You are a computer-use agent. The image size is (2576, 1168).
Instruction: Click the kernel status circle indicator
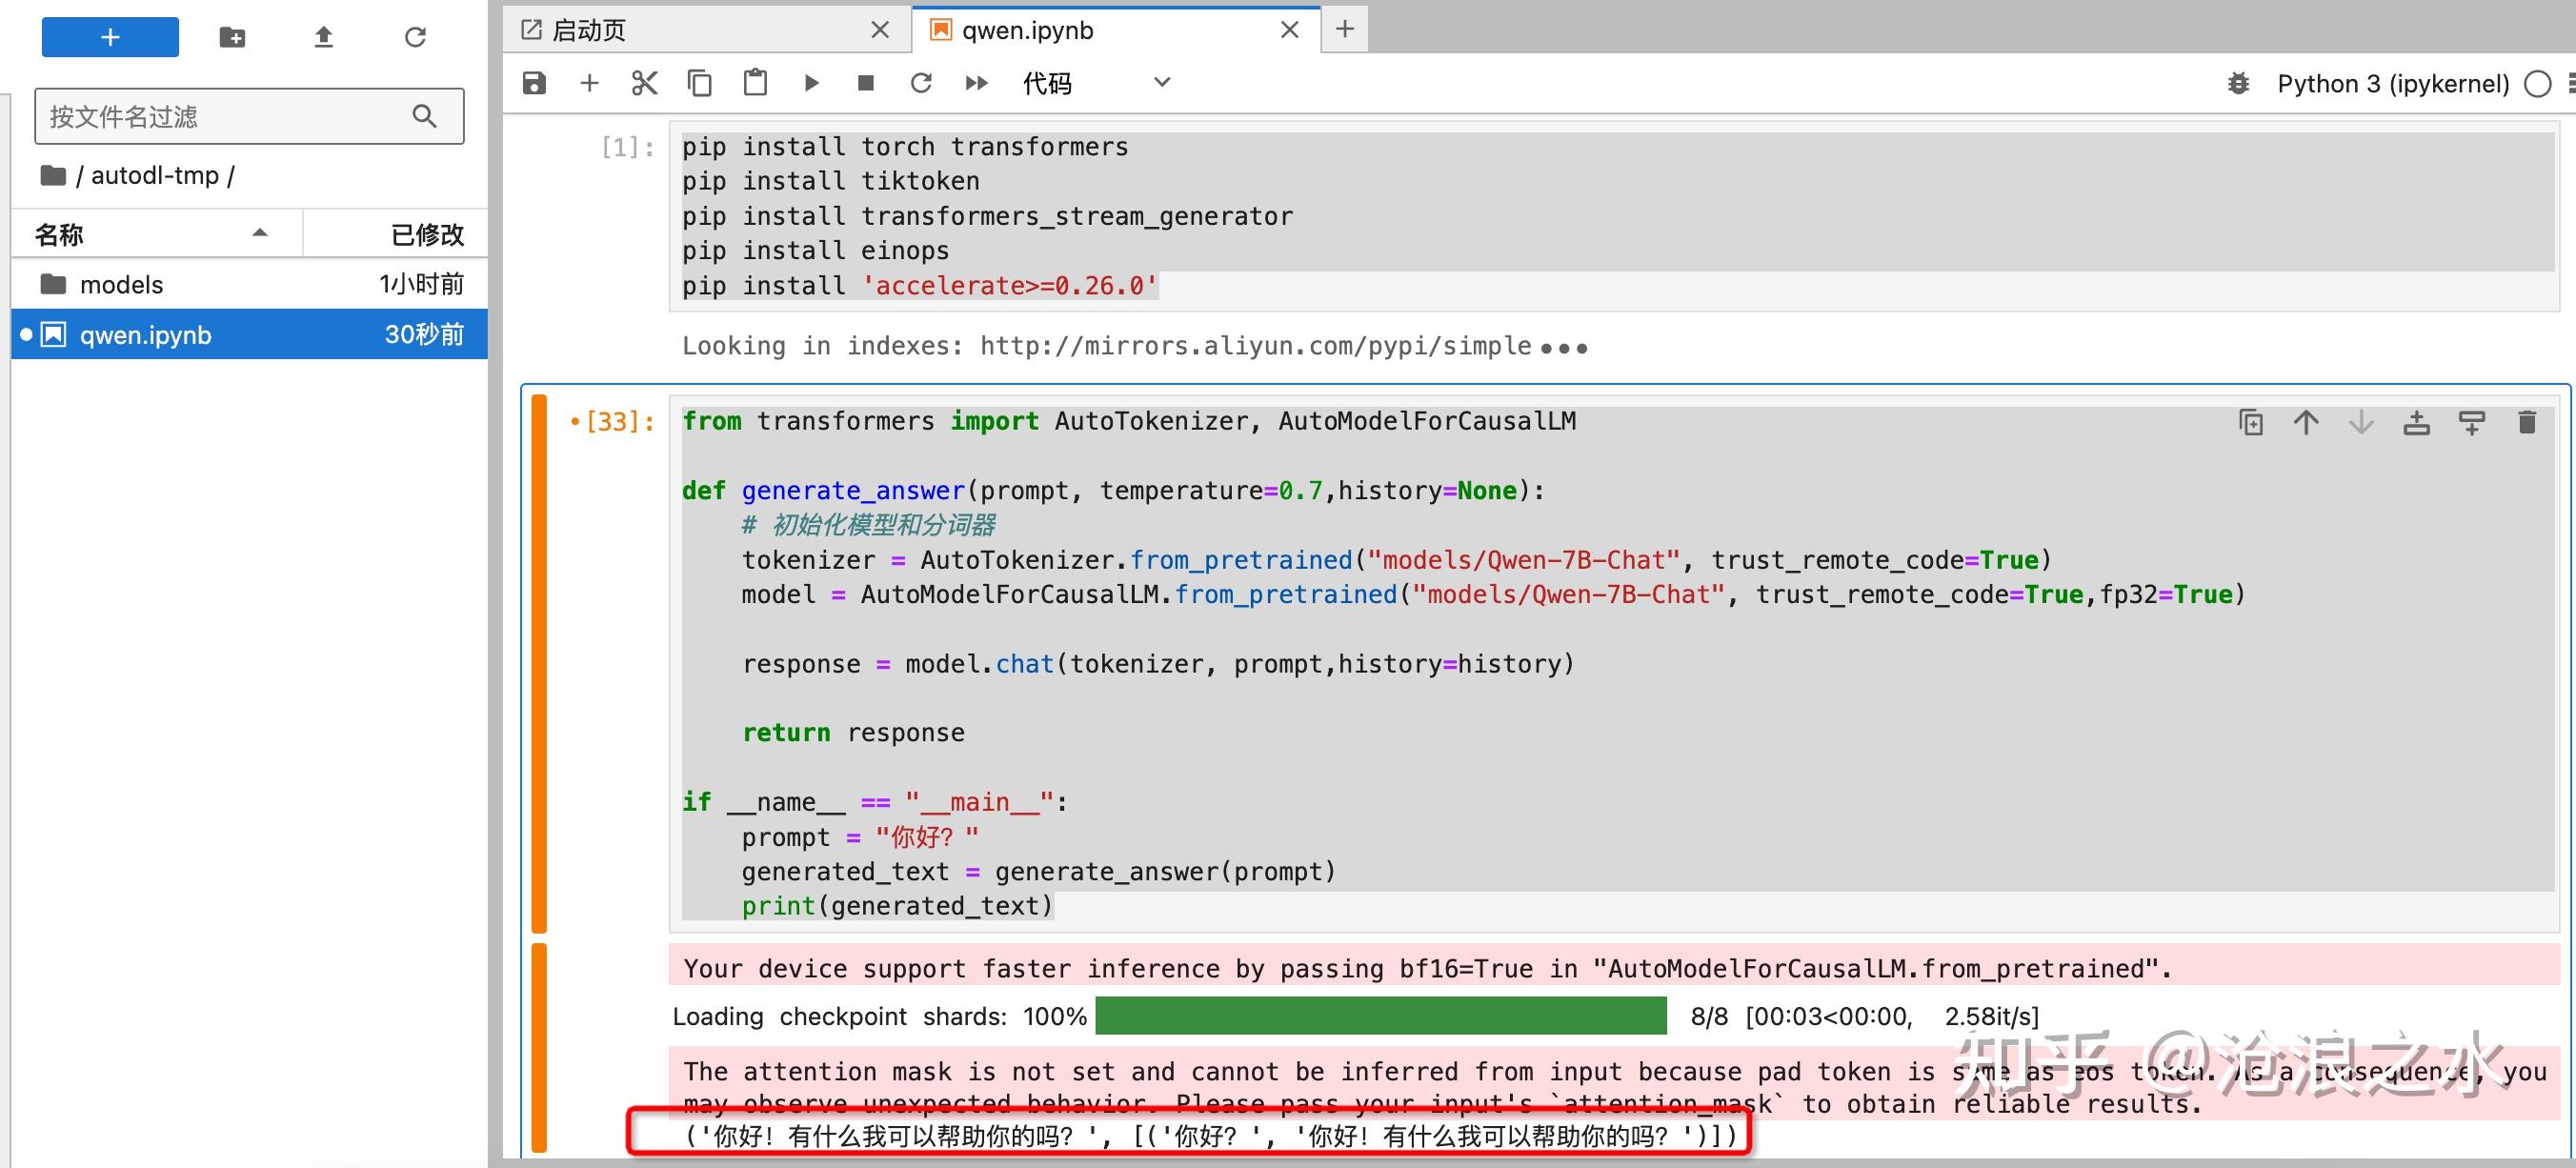pos(2537,84)
